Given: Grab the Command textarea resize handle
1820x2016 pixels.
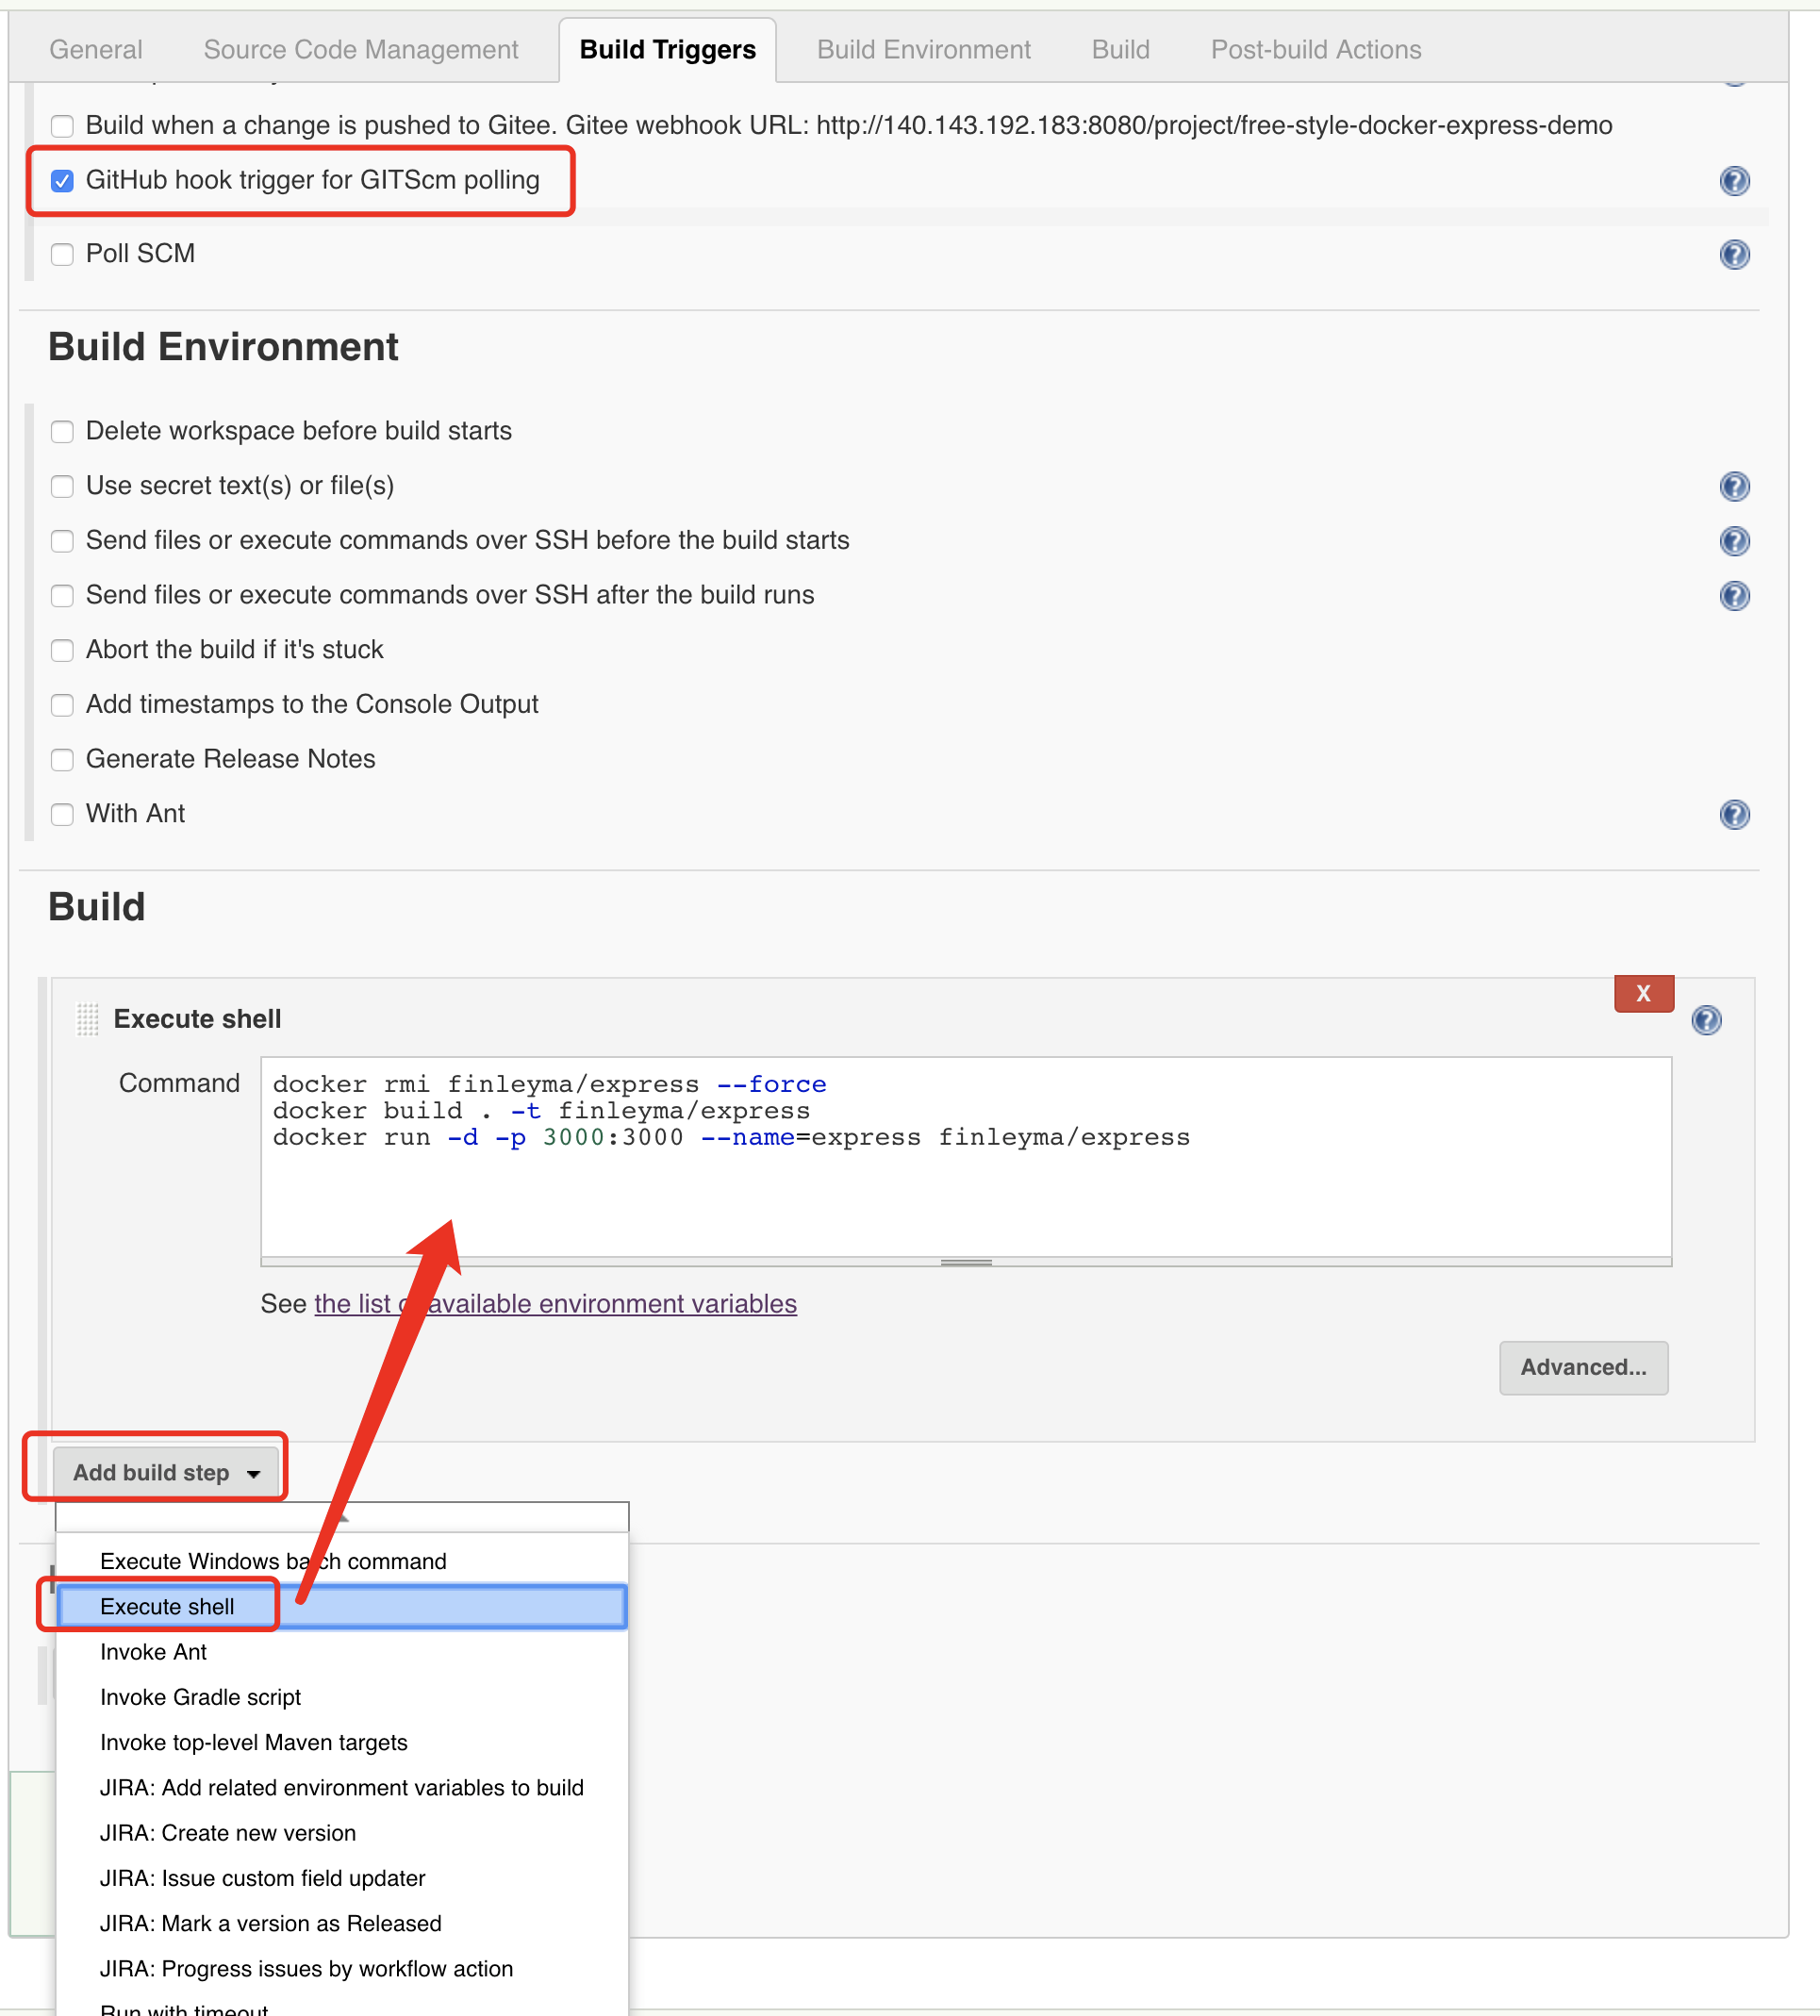Looking at the screenshot, I should click(x=966, y=1262).
